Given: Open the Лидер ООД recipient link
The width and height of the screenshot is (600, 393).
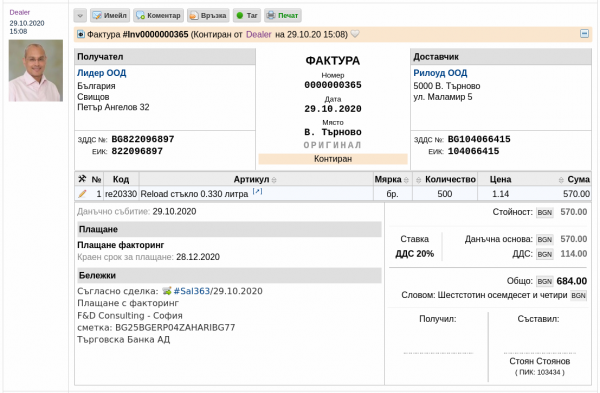Looking at the screenshot, I should pos(101,73).
